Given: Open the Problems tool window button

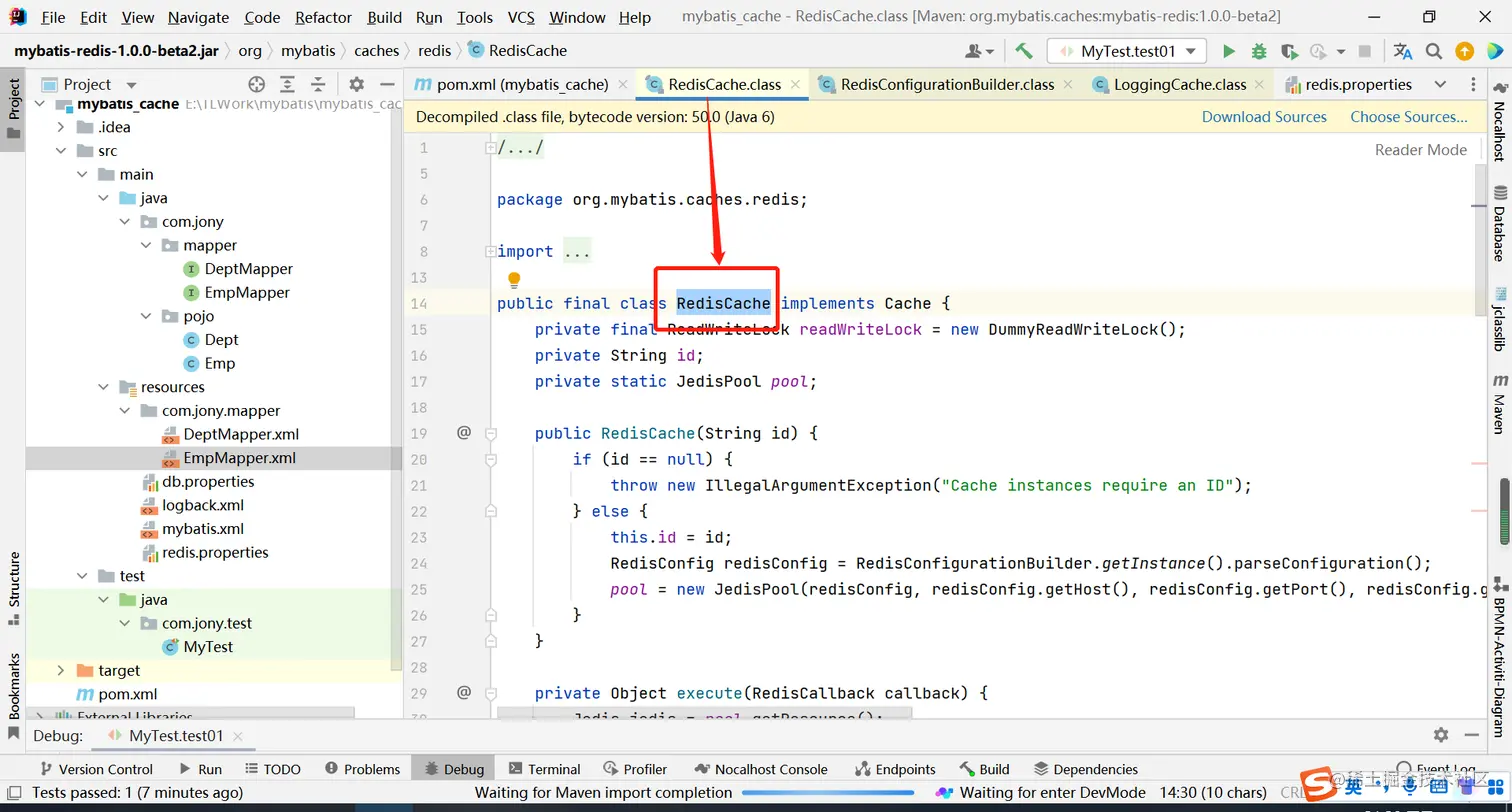Looking at the screenshot, I should point(362,769).
